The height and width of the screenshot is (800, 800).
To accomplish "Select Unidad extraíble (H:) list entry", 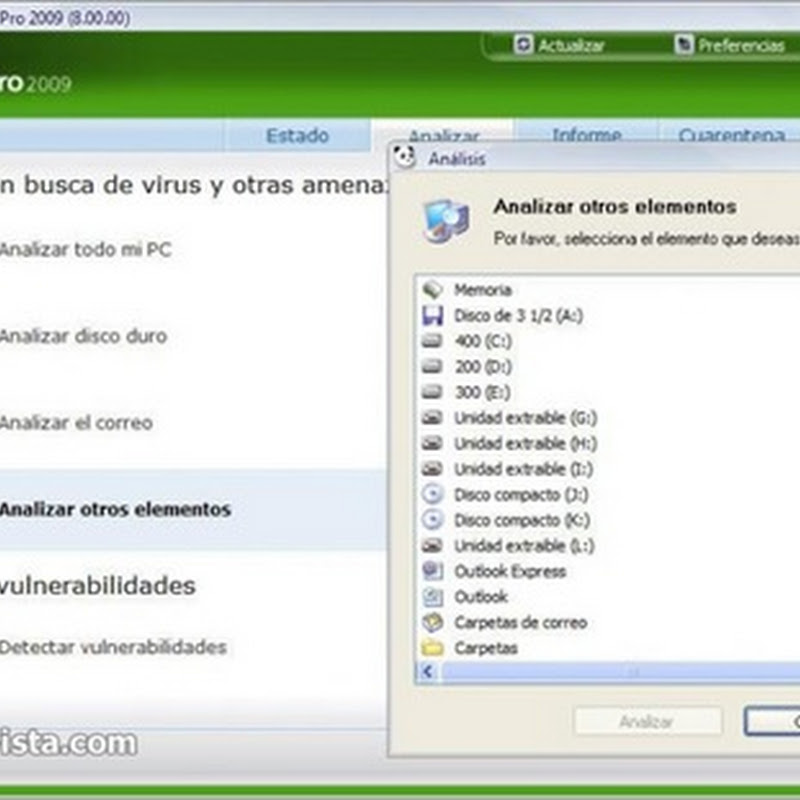I will tap(526, 443).
